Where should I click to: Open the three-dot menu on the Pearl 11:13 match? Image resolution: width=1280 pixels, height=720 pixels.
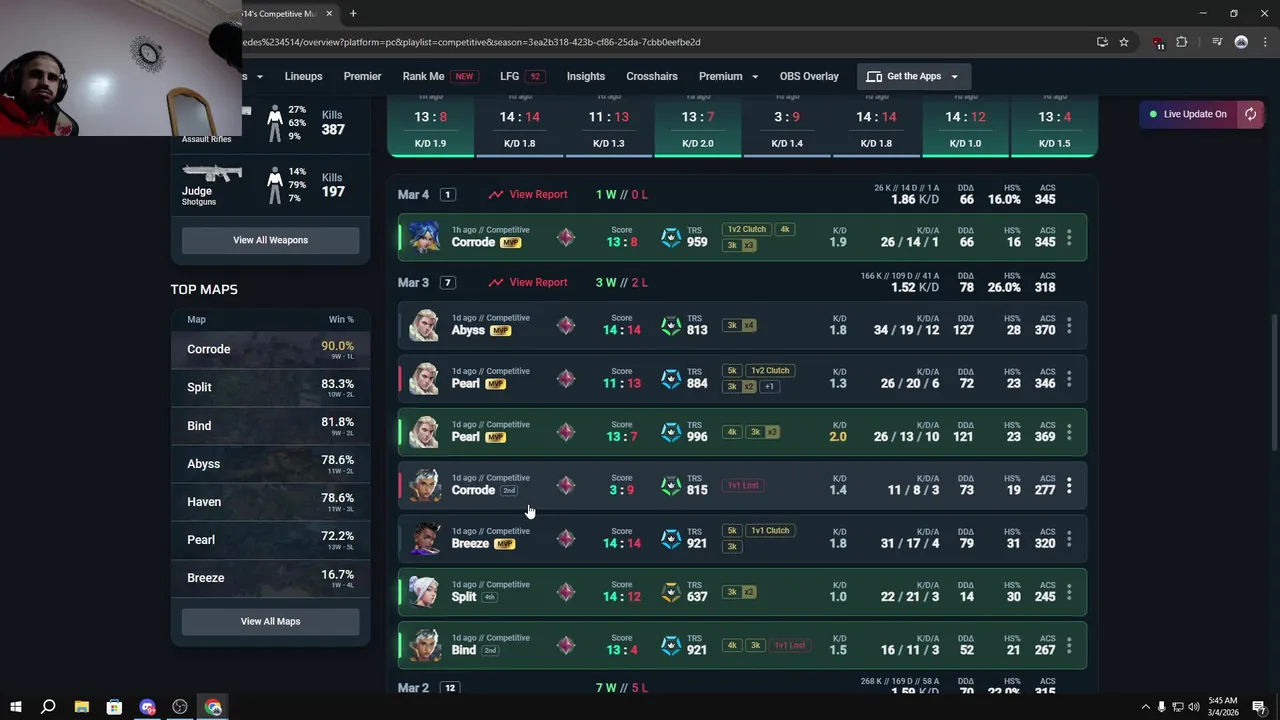coord(1069,379)
